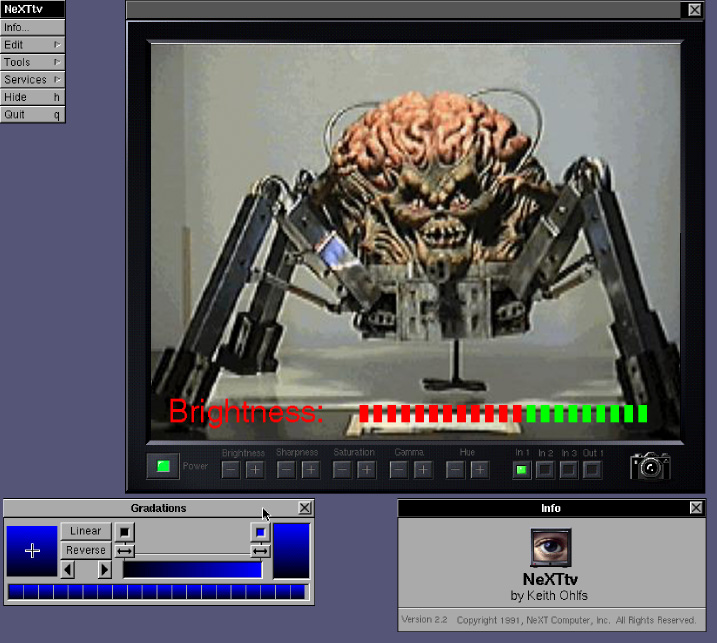Viewport: 717px width, 643px height.
Task: Click the red 'Brightness:' overlay text
Action: (246, 412)
